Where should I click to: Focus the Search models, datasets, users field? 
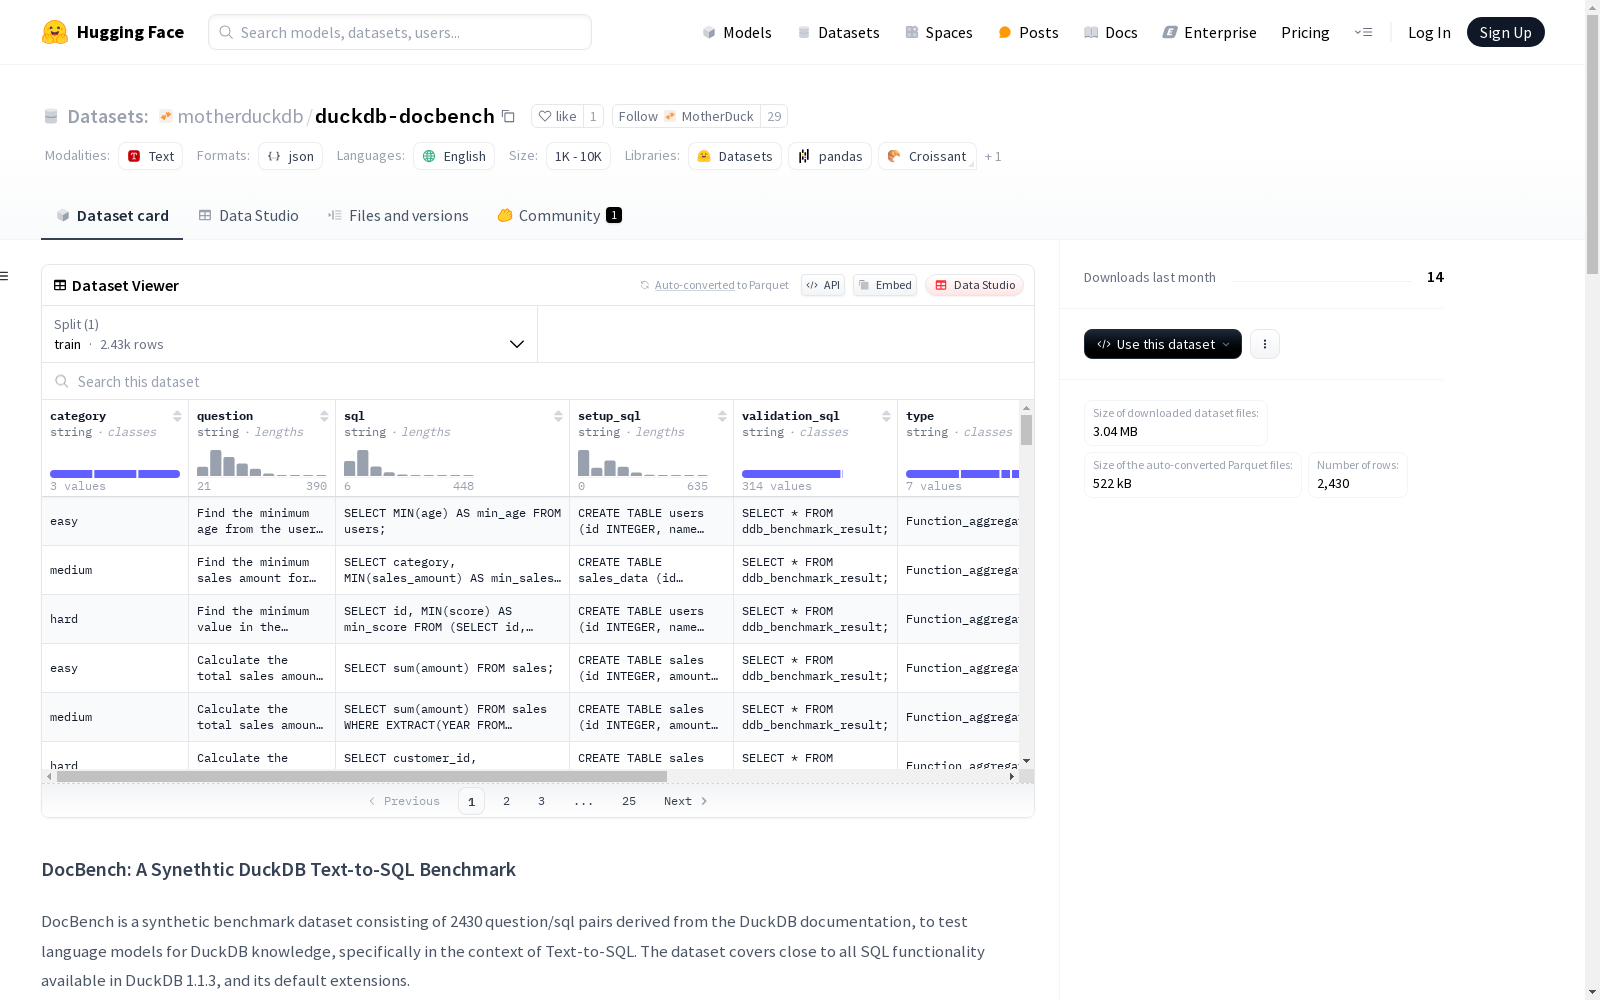[x=400, y=32]
